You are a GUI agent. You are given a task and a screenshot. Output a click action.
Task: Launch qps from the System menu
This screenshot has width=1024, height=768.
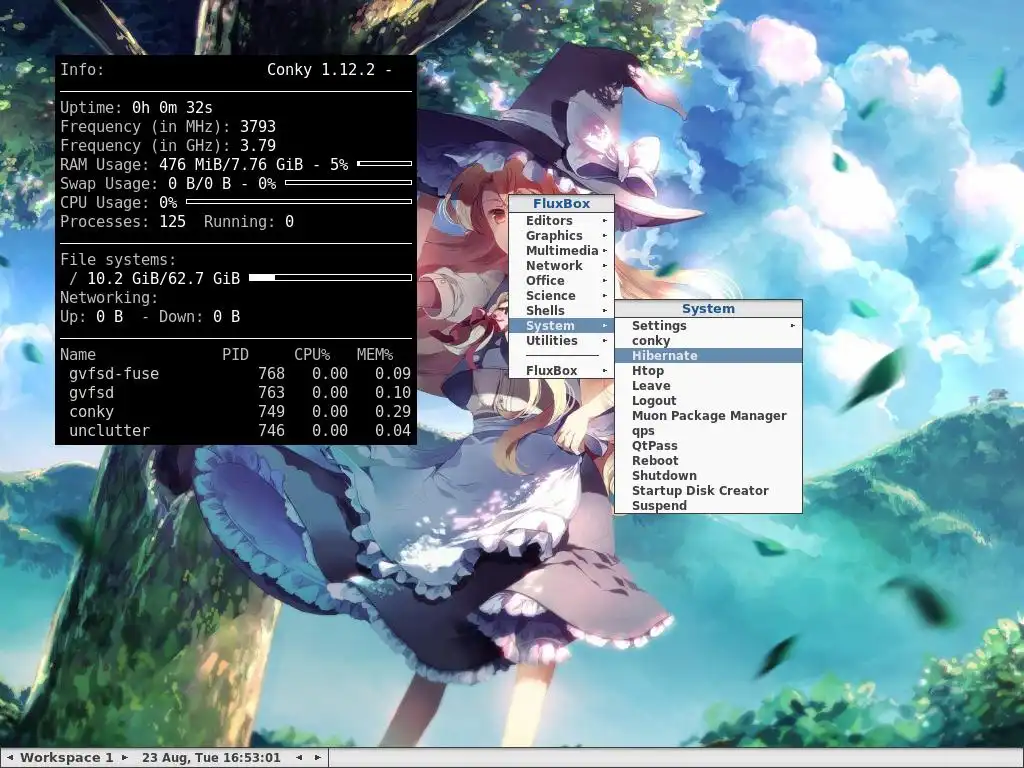coord(708,430)
